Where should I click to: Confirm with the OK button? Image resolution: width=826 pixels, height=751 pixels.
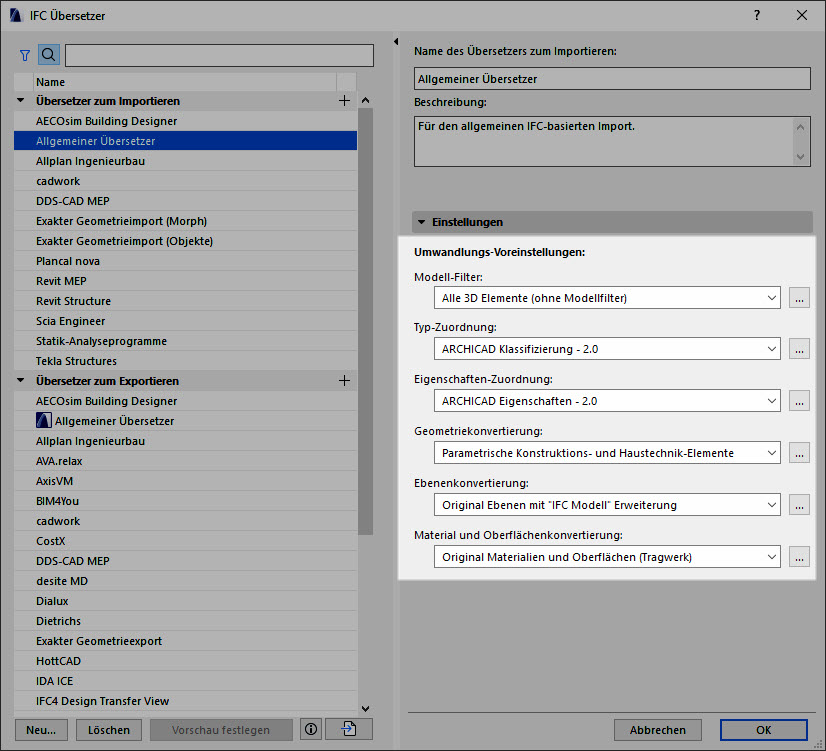pyautogui.click(x=763, y=729)
